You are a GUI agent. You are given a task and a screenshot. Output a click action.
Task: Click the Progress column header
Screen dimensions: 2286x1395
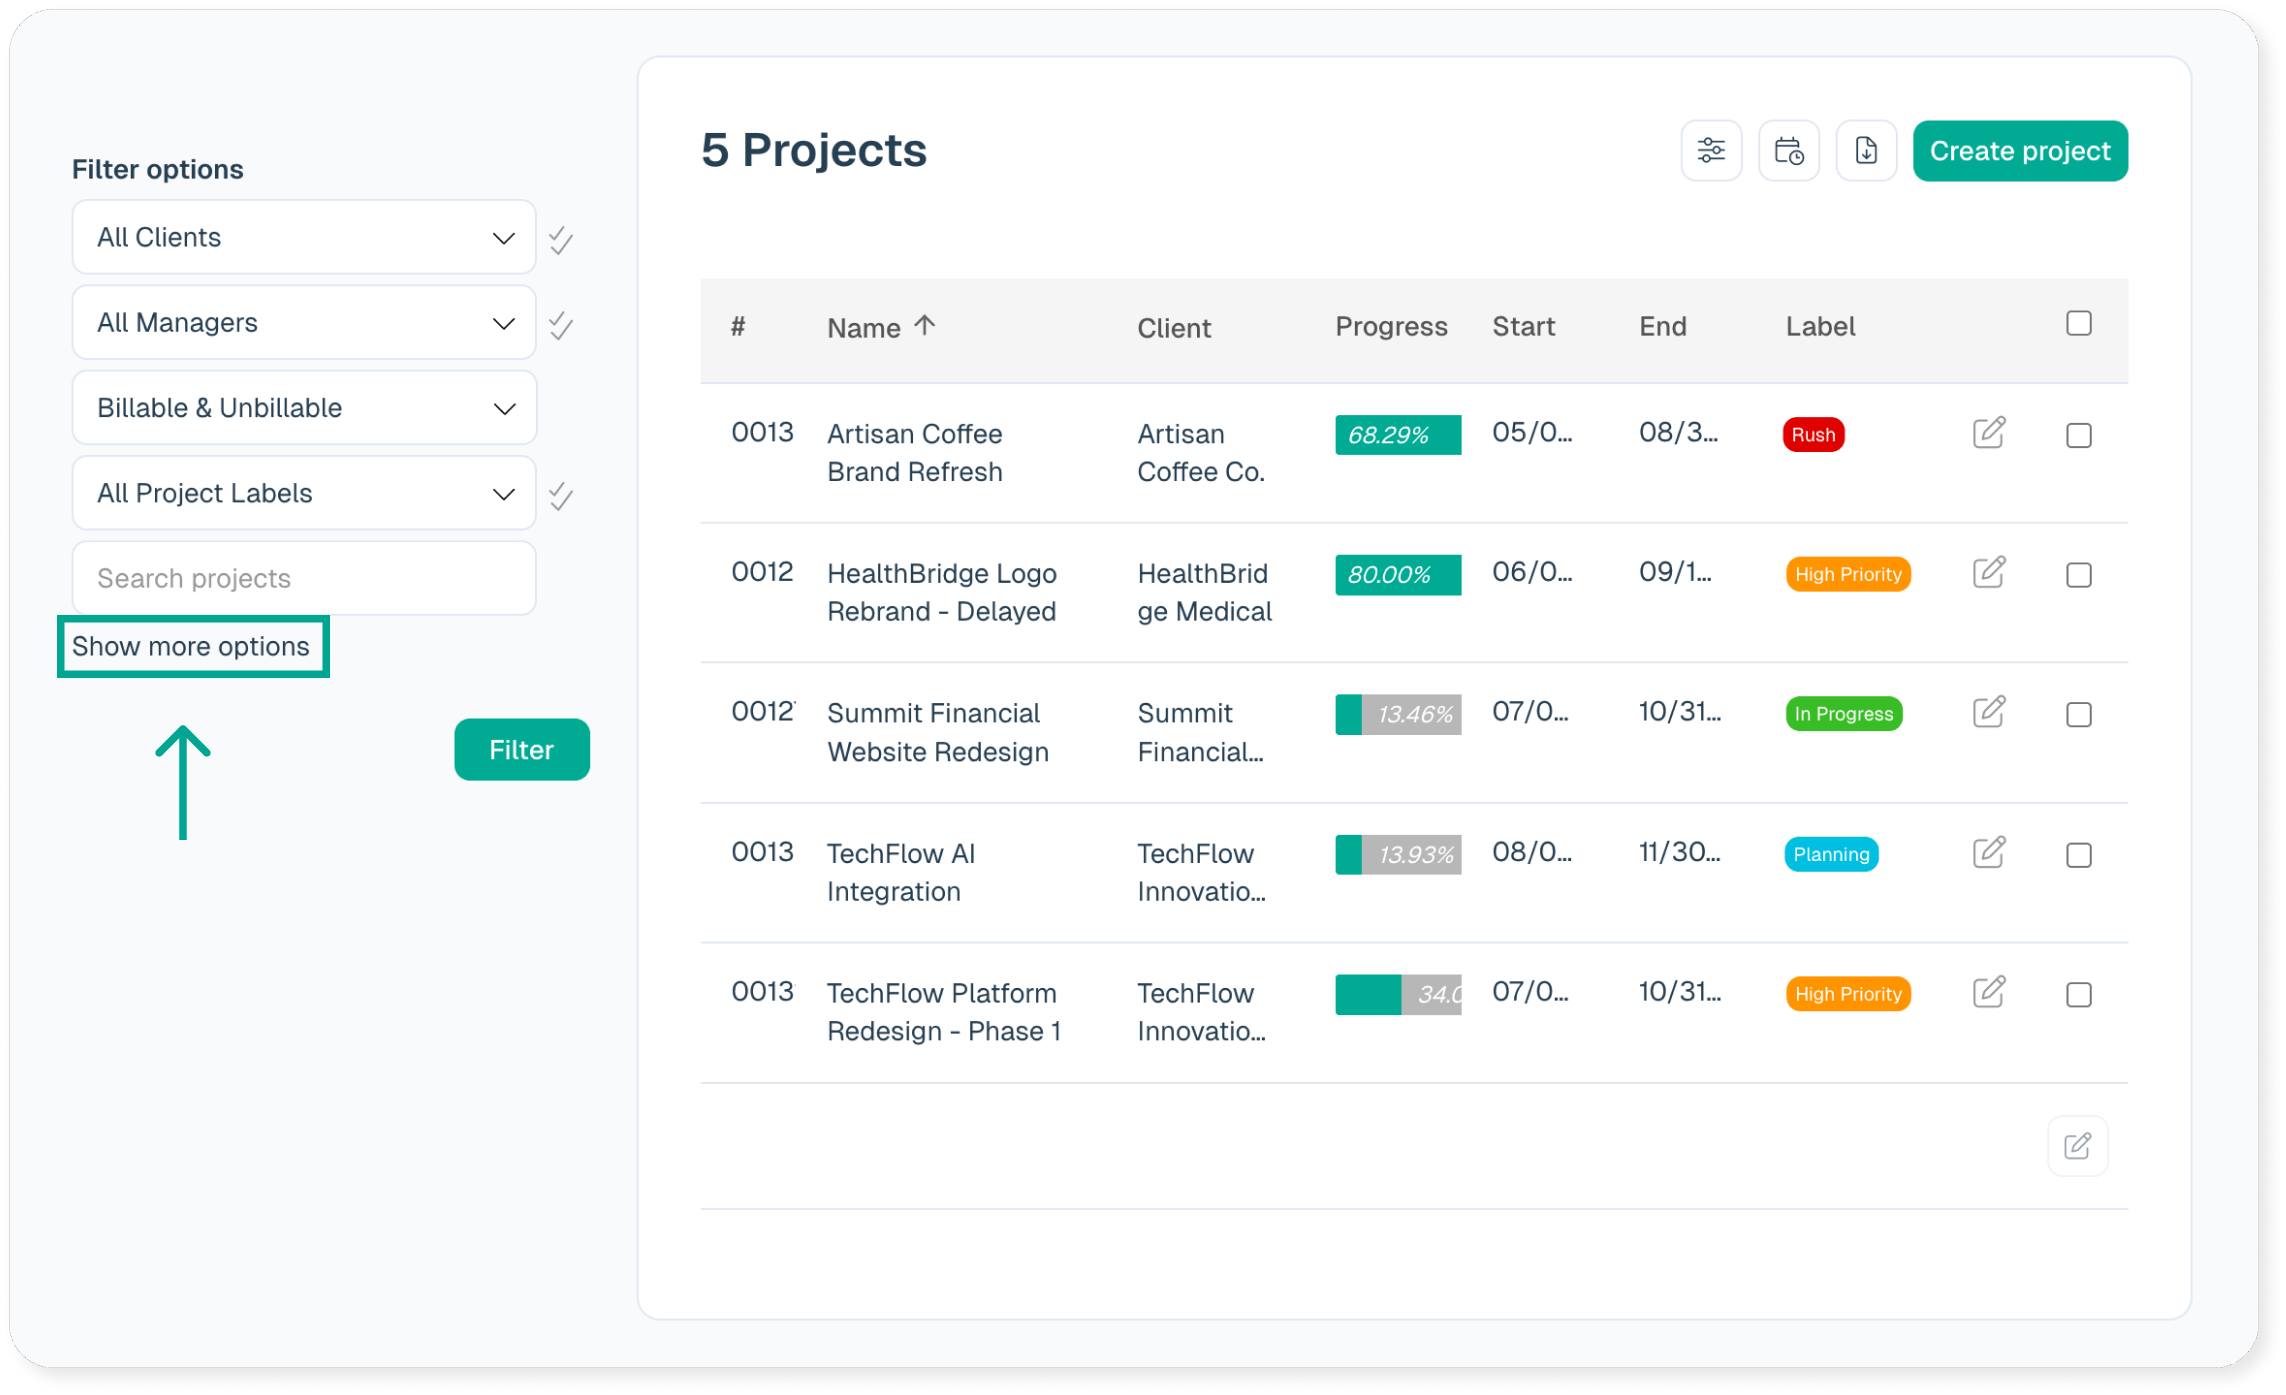click(x=1390, y=327)
